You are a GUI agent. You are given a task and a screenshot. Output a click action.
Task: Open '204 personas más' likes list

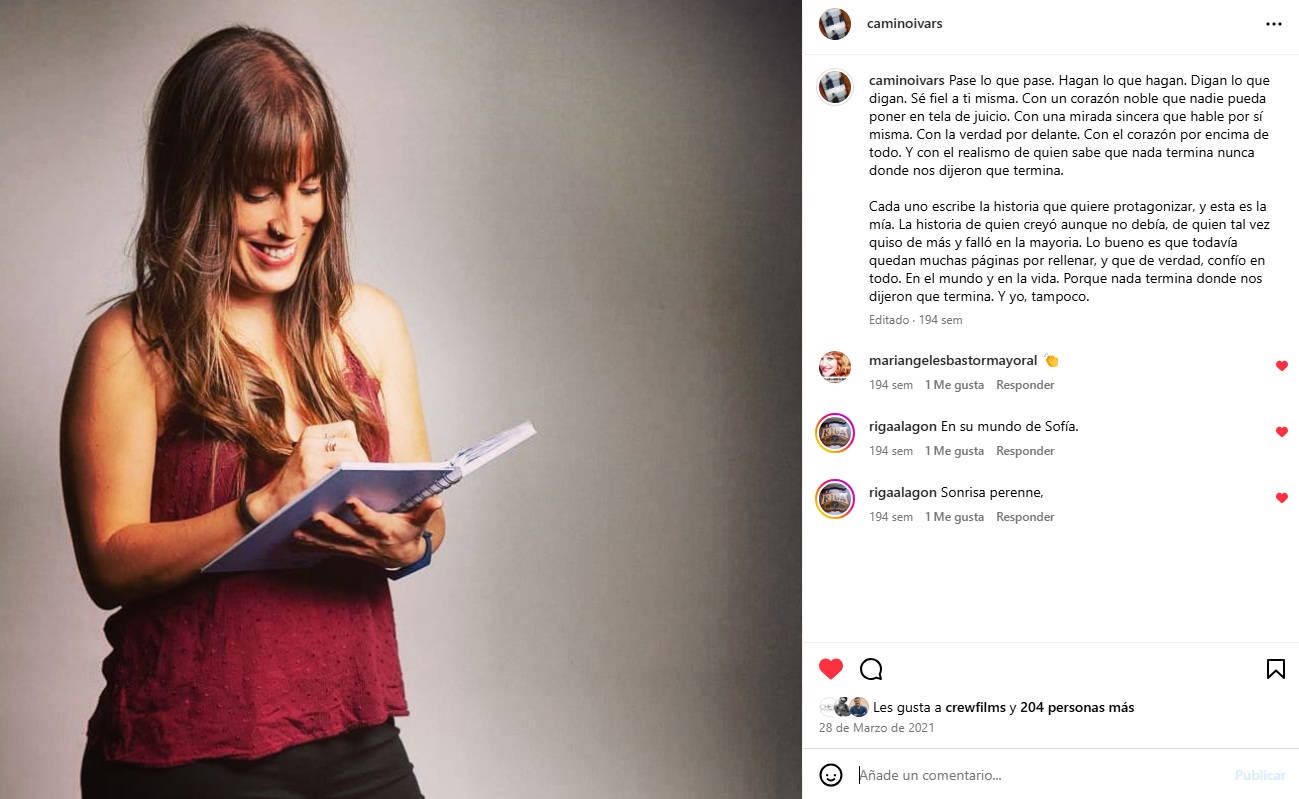click(x=1077, y=707)
